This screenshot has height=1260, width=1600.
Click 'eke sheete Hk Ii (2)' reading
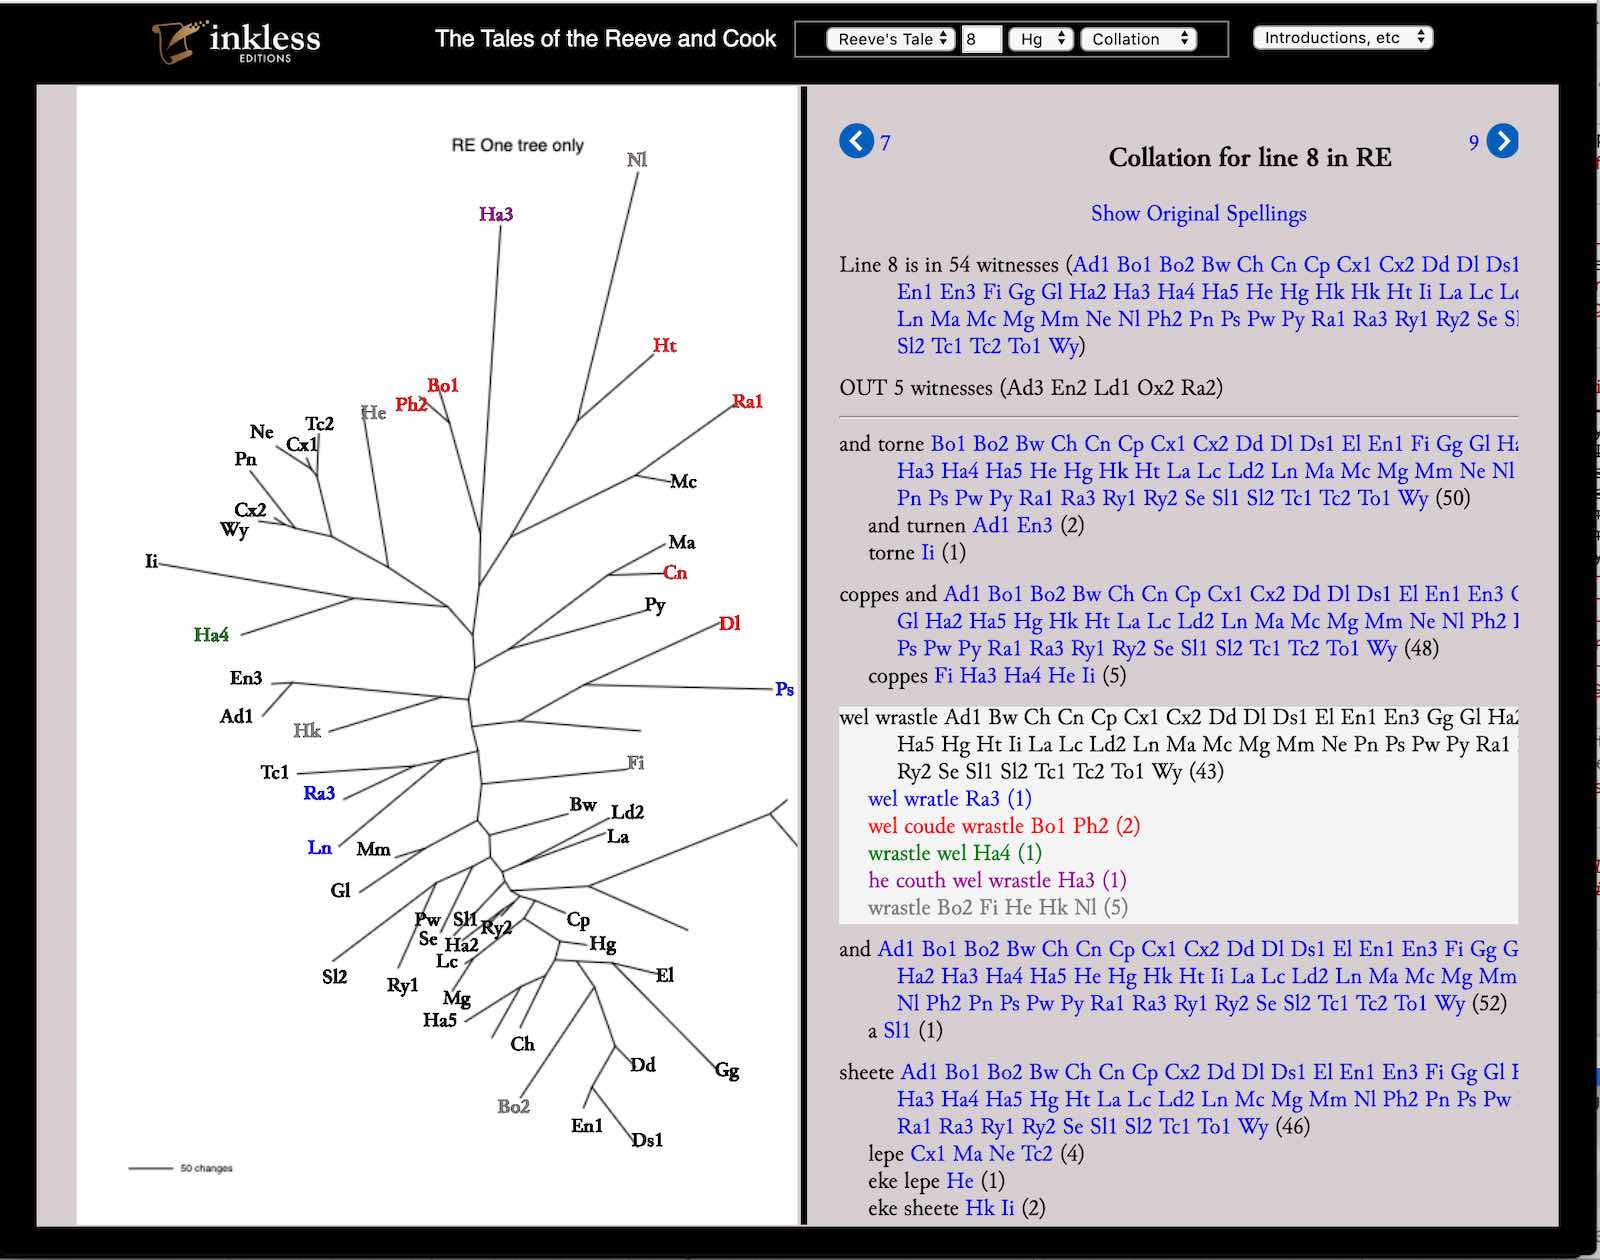[x=957, y=1207]
